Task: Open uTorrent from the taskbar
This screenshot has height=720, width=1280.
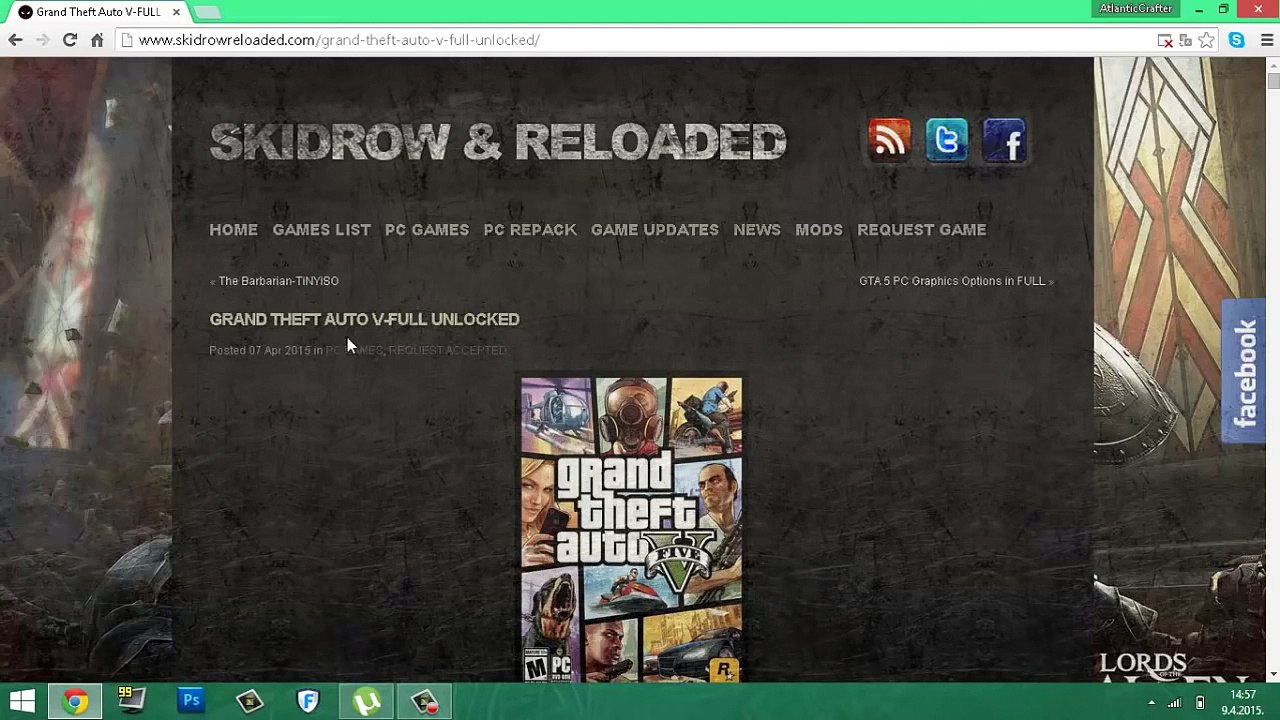Action: tap(366, 701)
